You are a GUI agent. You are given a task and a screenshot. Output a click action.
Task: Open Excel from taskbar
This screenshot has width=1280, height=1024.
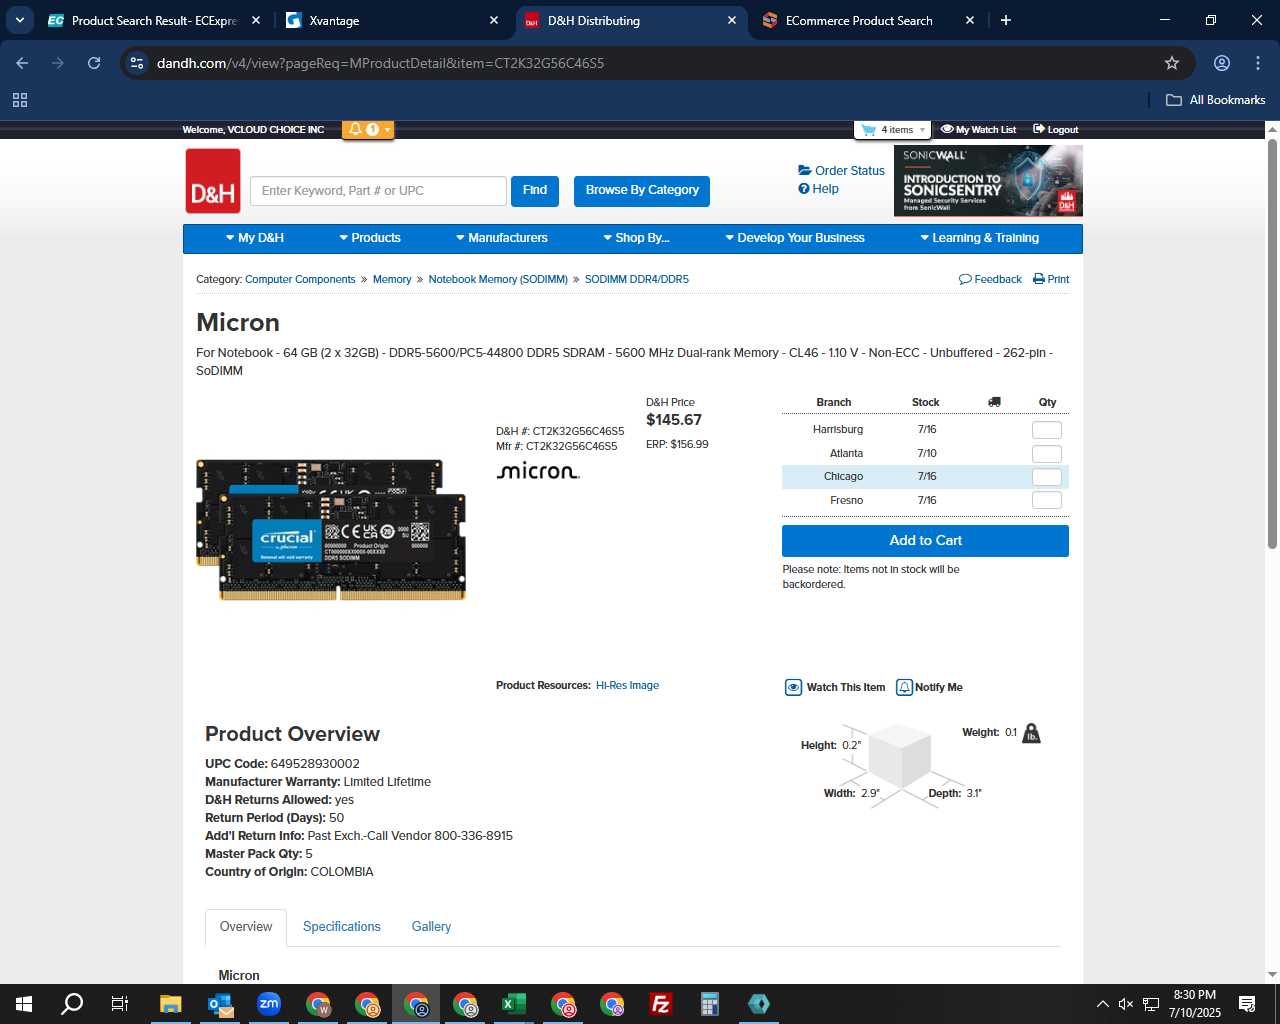coord(513,1004)
